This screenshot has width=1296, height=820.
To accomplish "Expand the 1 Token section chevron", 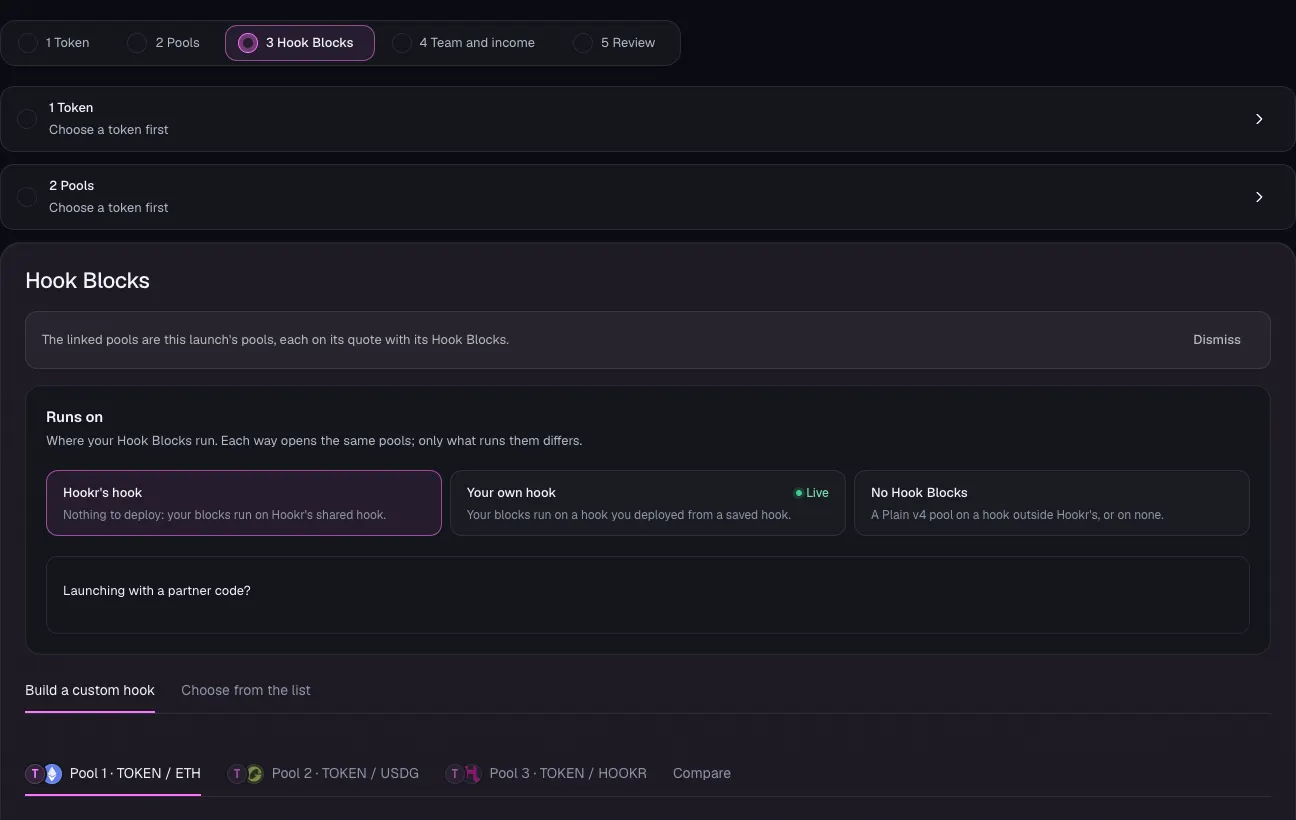I will 1259,119.
